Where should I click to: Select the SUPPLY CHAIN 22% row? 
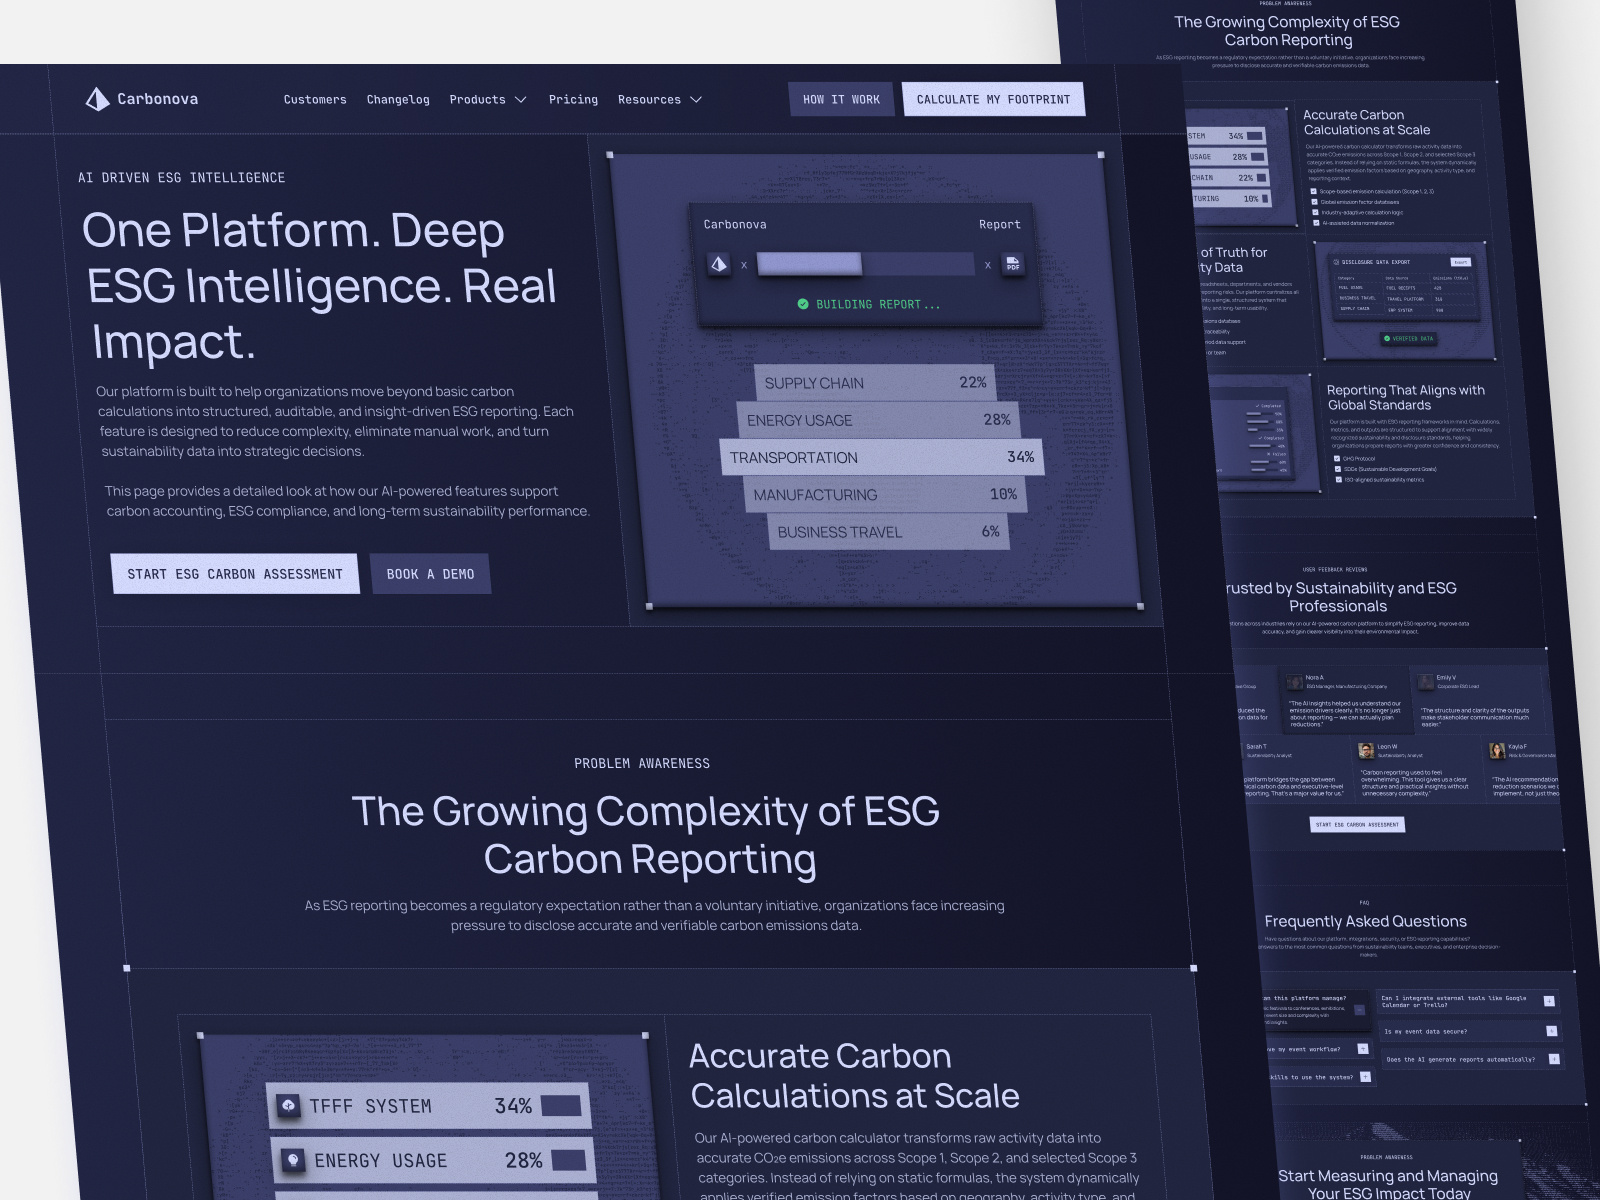875,383
